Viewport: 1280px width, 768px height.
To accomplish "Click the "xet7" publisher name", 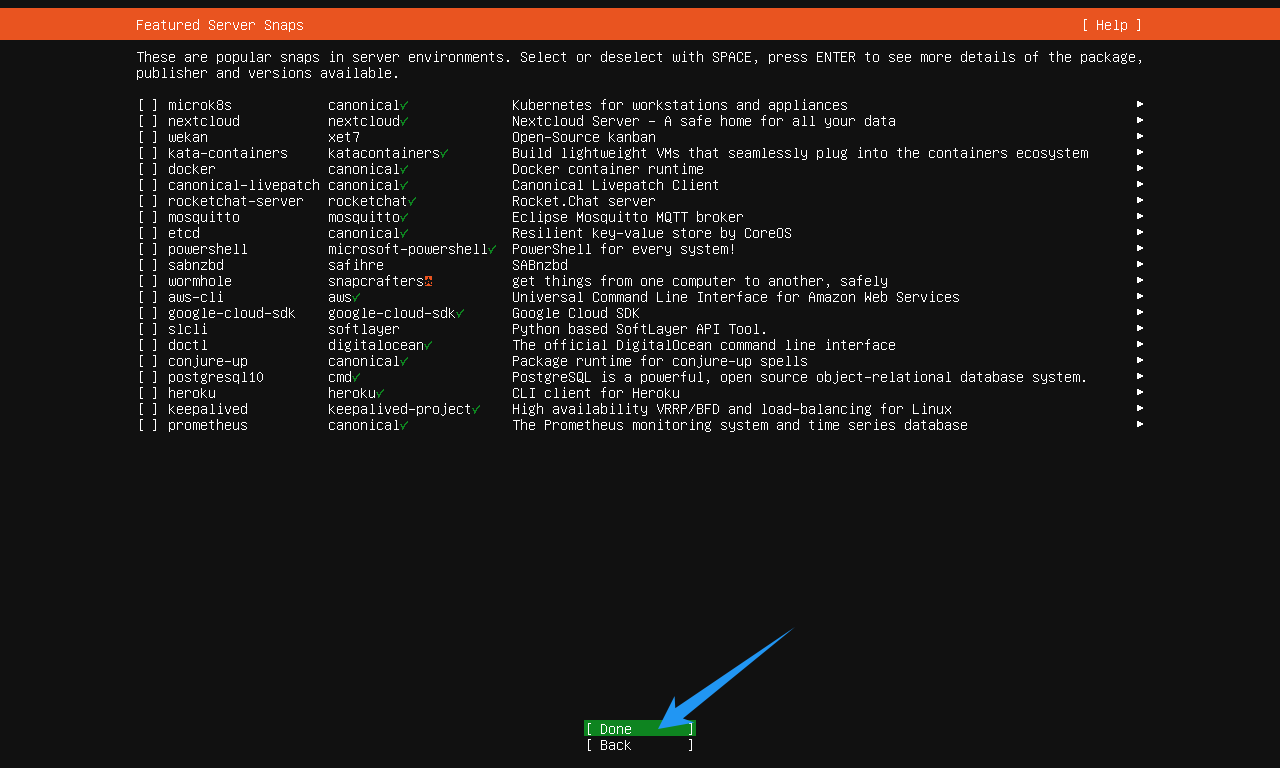I will (x=344, y=137).
